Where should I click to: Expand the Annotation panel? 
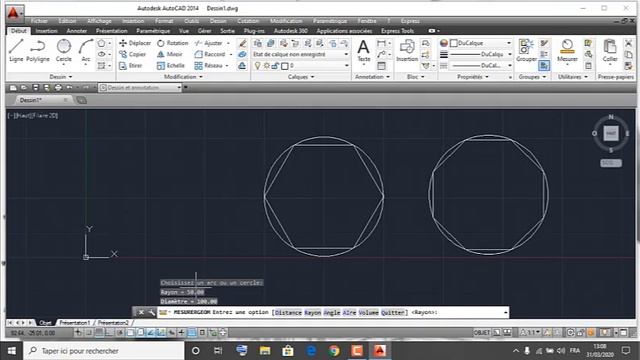[372, 77]
